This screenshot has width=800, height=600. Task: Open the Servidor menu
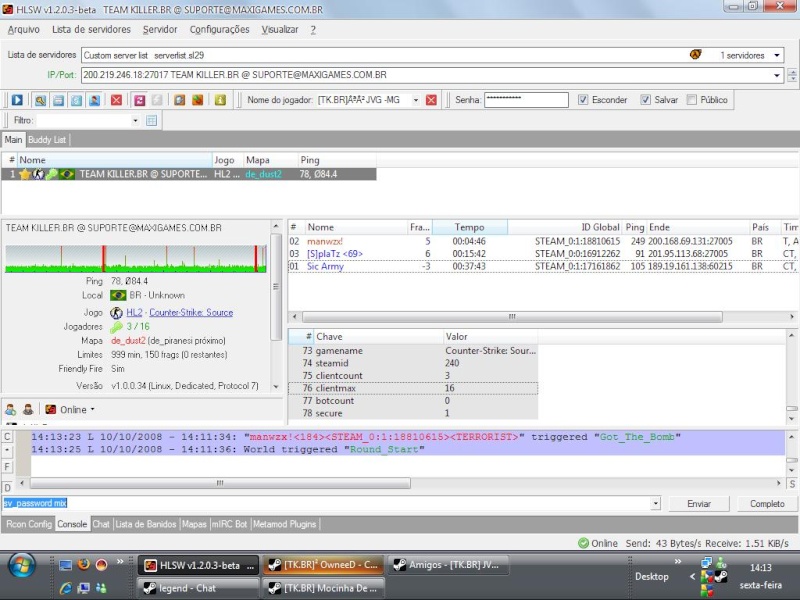pyautogui.click(x=160, y=30)
